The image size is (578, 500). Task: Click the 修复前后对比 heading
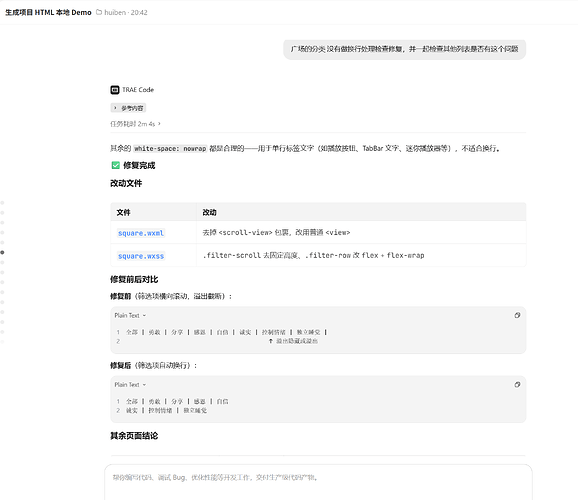coord(134,279)
